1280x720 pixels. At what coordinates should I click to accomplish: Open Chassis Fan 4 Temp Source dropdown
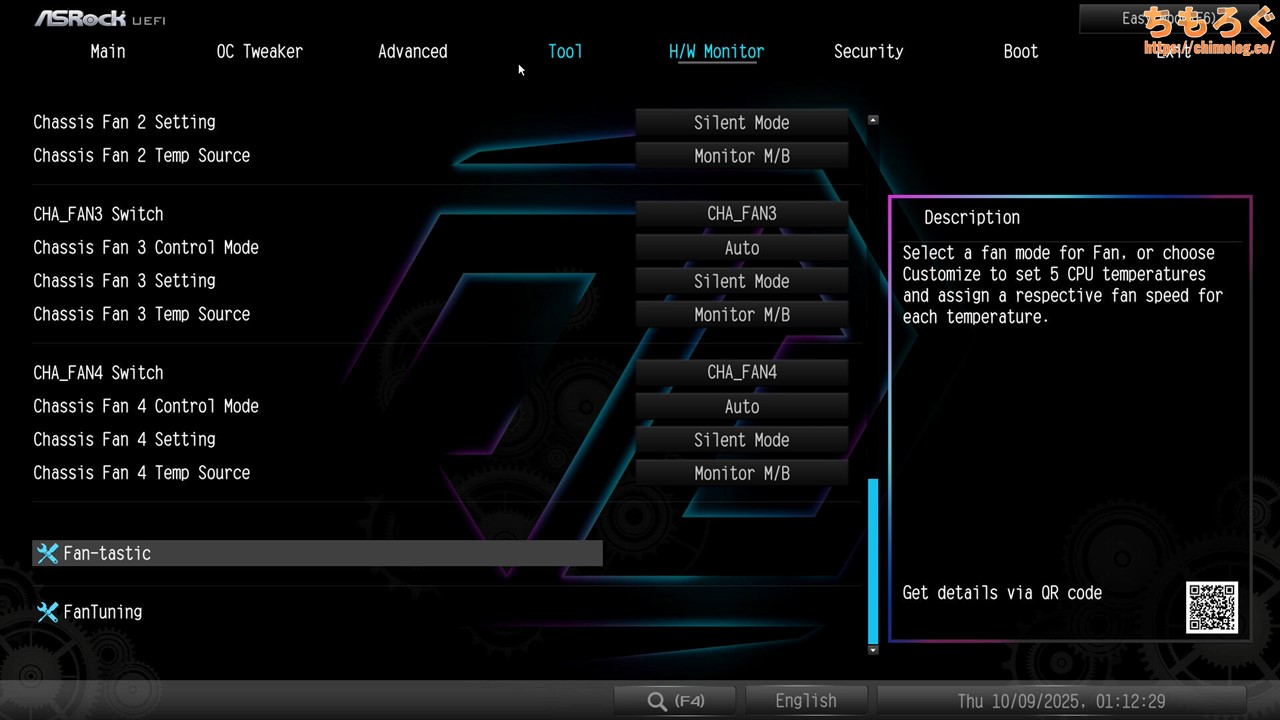741,473
